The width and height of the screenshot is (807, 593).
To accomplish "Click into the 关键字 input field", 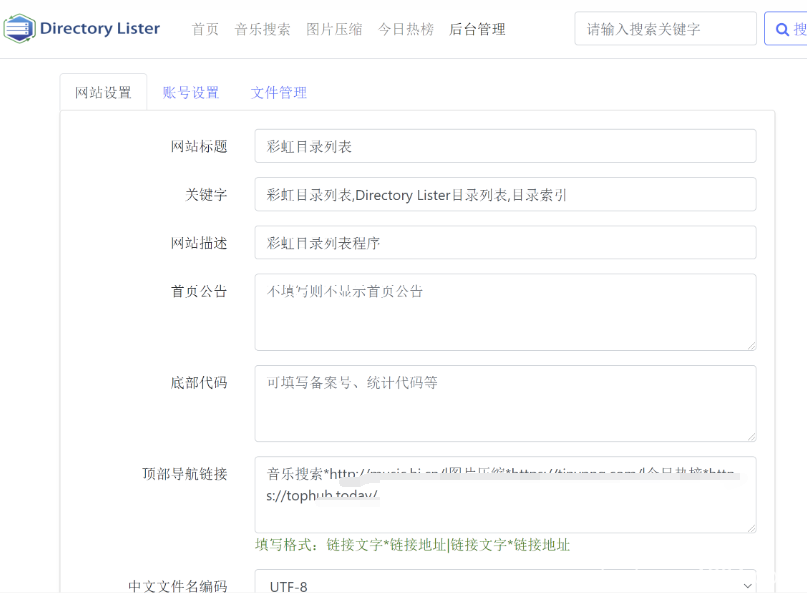I will coord(505,194).
